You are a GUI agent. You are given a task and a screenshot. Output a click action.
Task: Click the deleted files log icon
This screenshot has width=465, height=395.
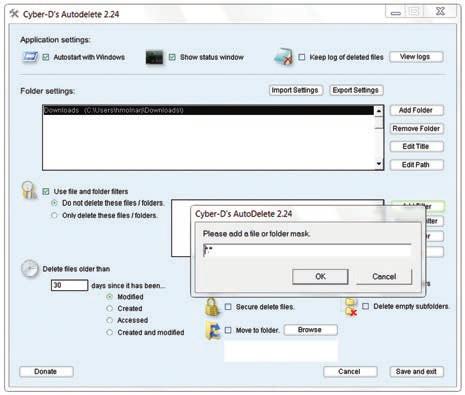click(283, 57)
